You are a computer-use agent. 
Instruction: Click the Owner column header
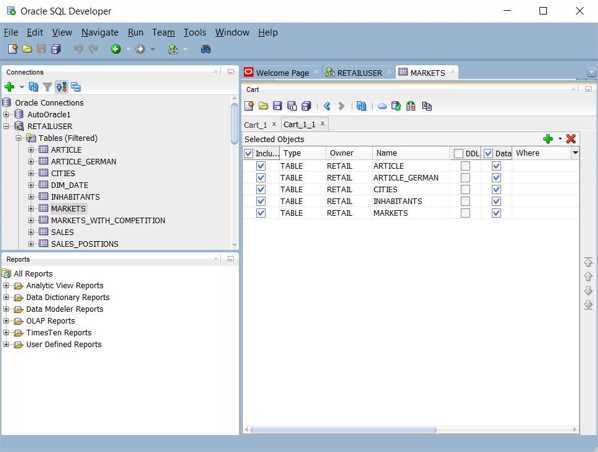coord(349,153)
